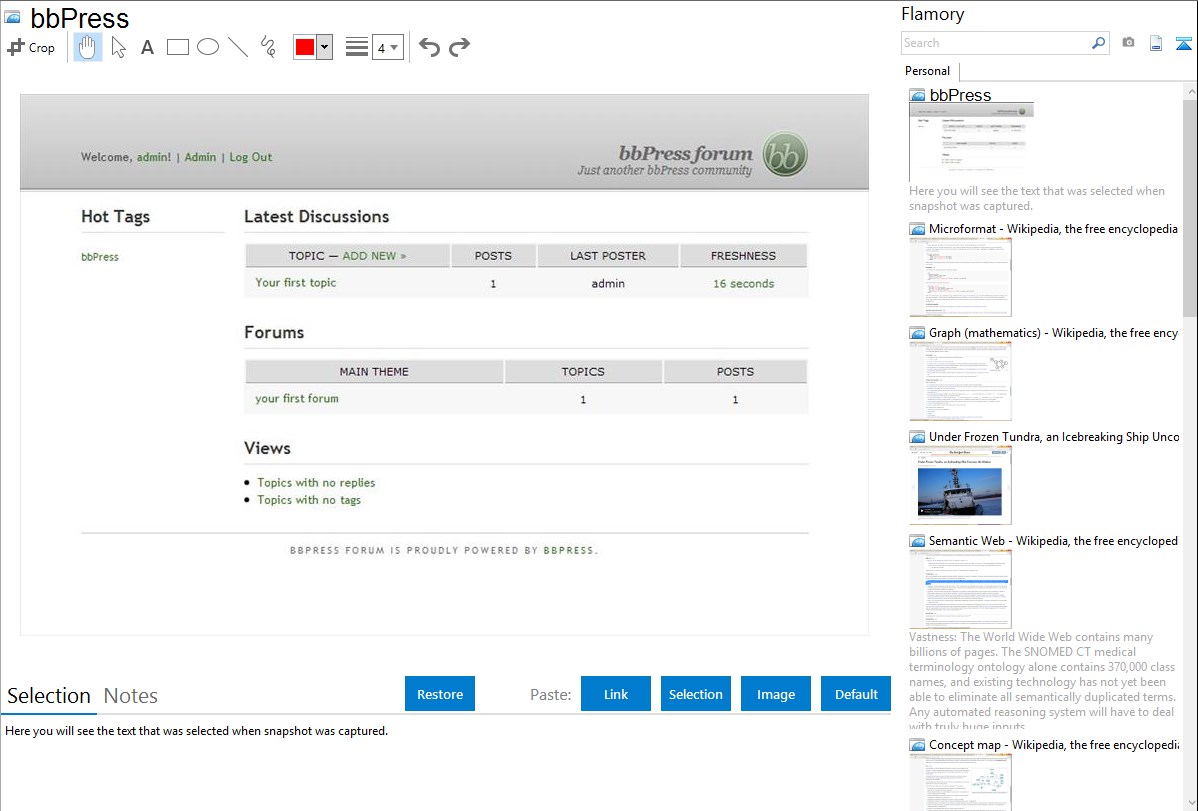This screenshot has height=811, width=1198.
Task: Click the Paste Link button
Action: coord(616,694)
